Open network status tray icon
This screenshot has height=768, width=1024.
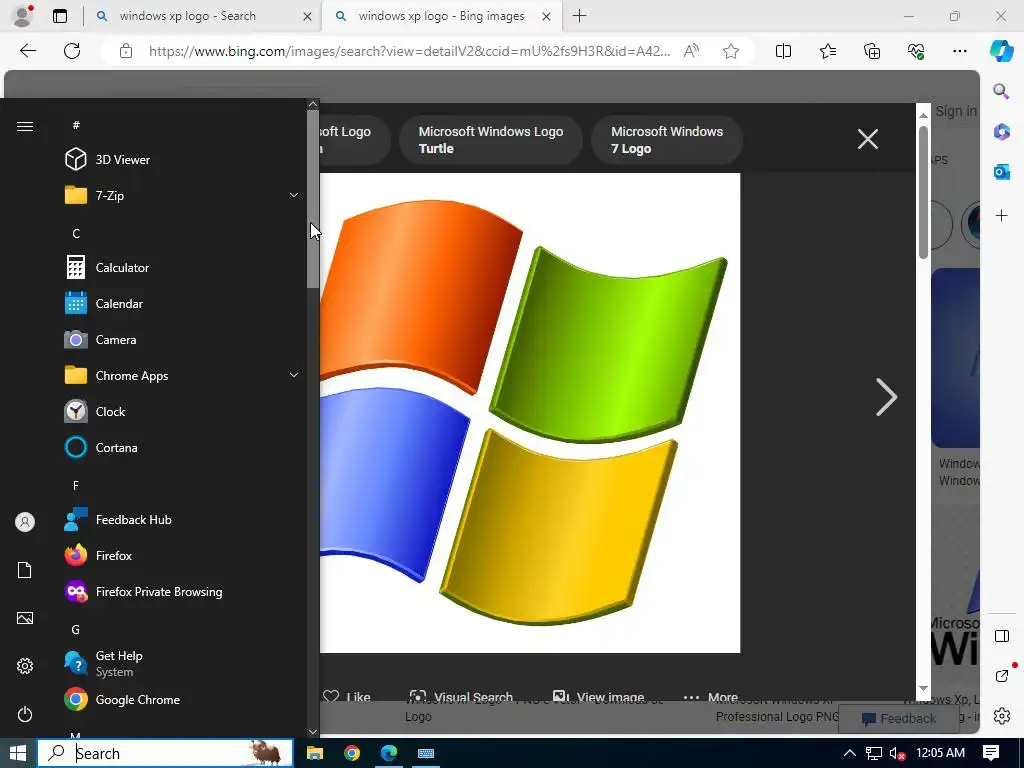874,754
